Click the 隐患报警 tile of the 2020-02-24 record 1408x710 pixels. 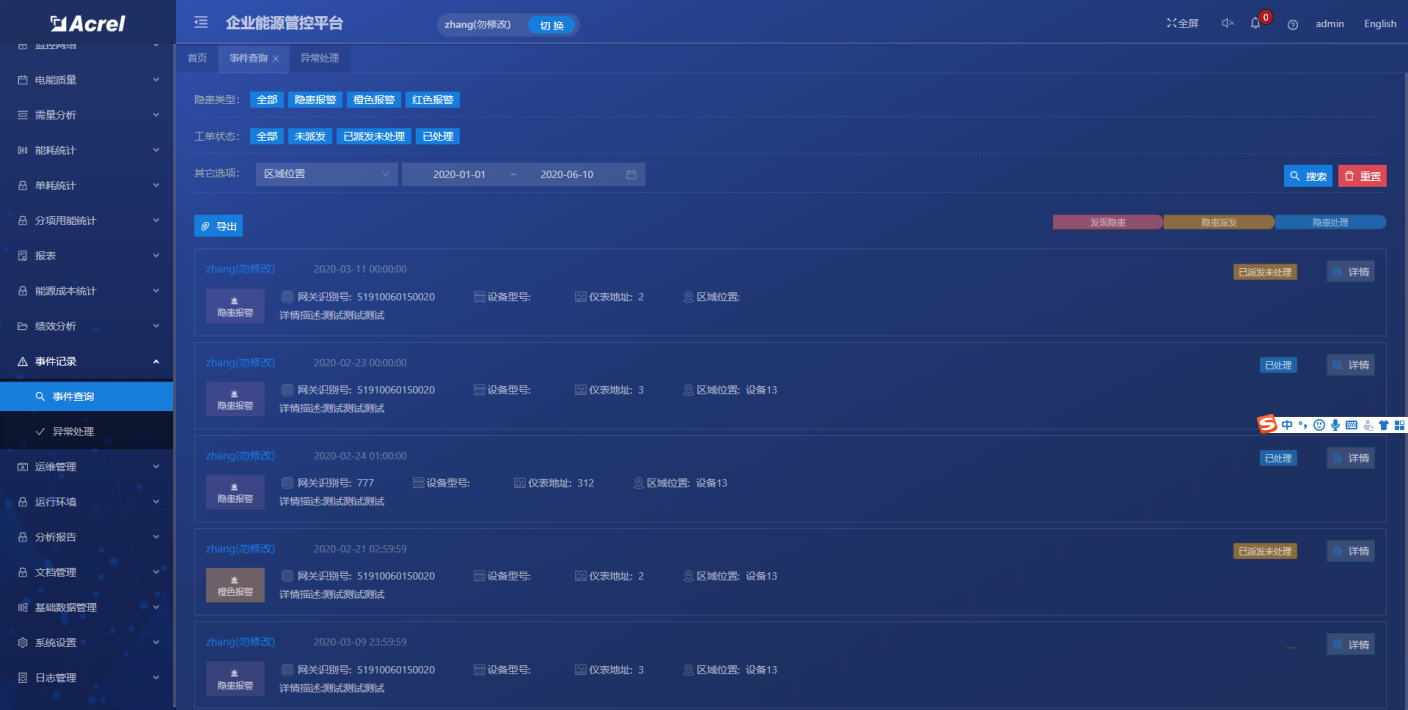235,492
